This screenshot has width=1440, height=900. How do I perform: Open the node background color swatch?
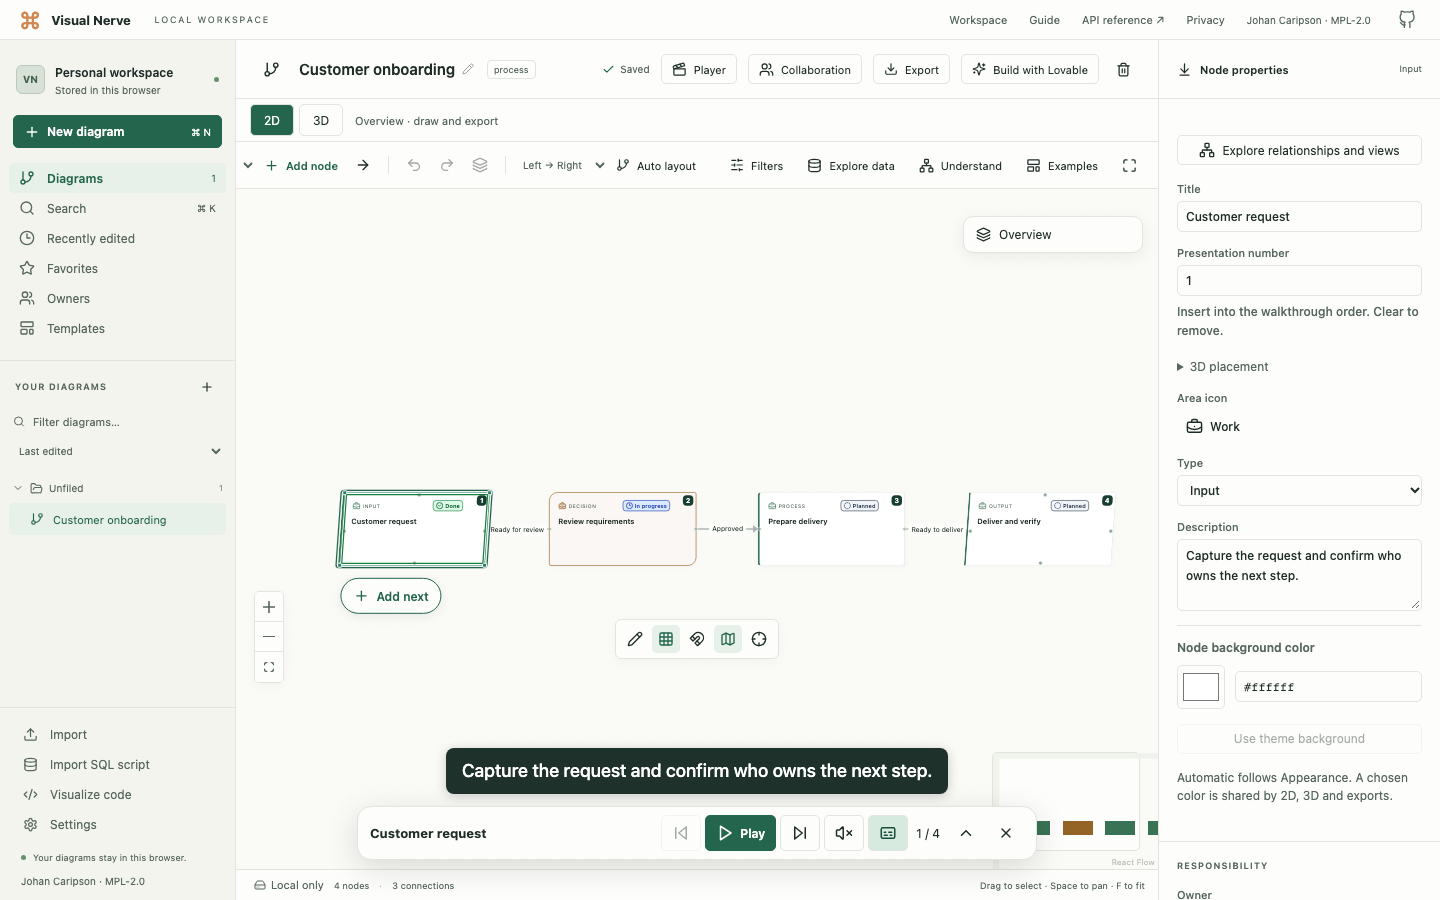(1201, 687)
